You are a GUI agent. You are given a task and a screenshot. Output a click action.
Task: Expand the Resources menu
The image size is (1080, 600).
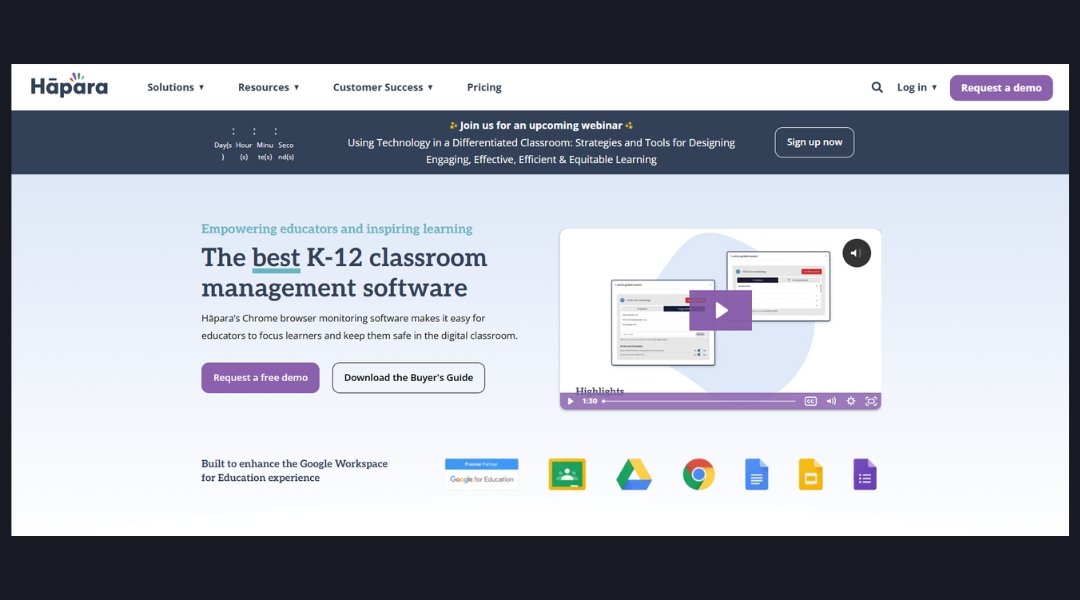[x=269, y=87]
